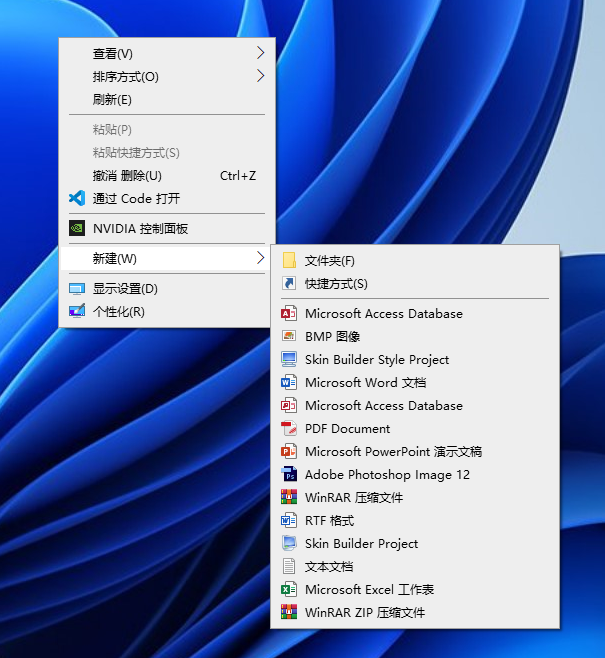Click the VS Code icon beside 通过 Code 打开

pyautogui.click(x=76, y=198)
